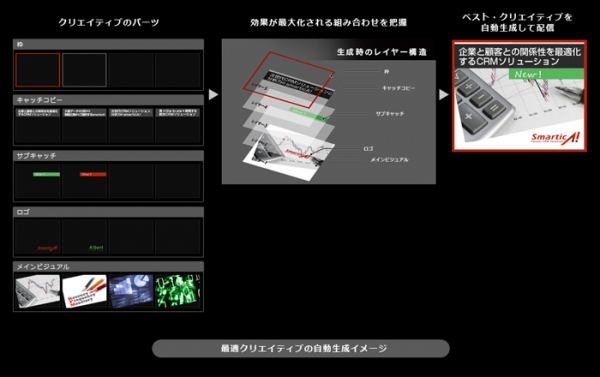The height and width of the screenshot is (377, 600).
Task: Pick the 企業と顧客 catch copy thumbnail
Action: tap(38, 126)
